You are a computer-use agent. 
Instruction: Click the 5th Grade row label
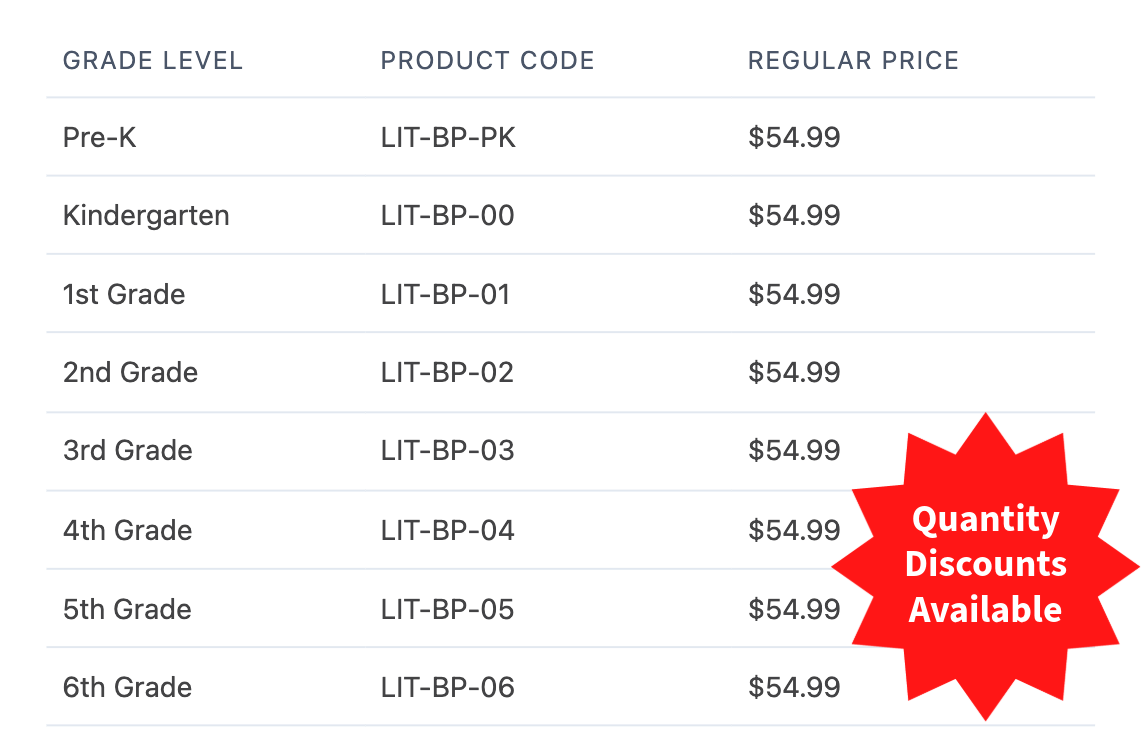coord(127,609)
